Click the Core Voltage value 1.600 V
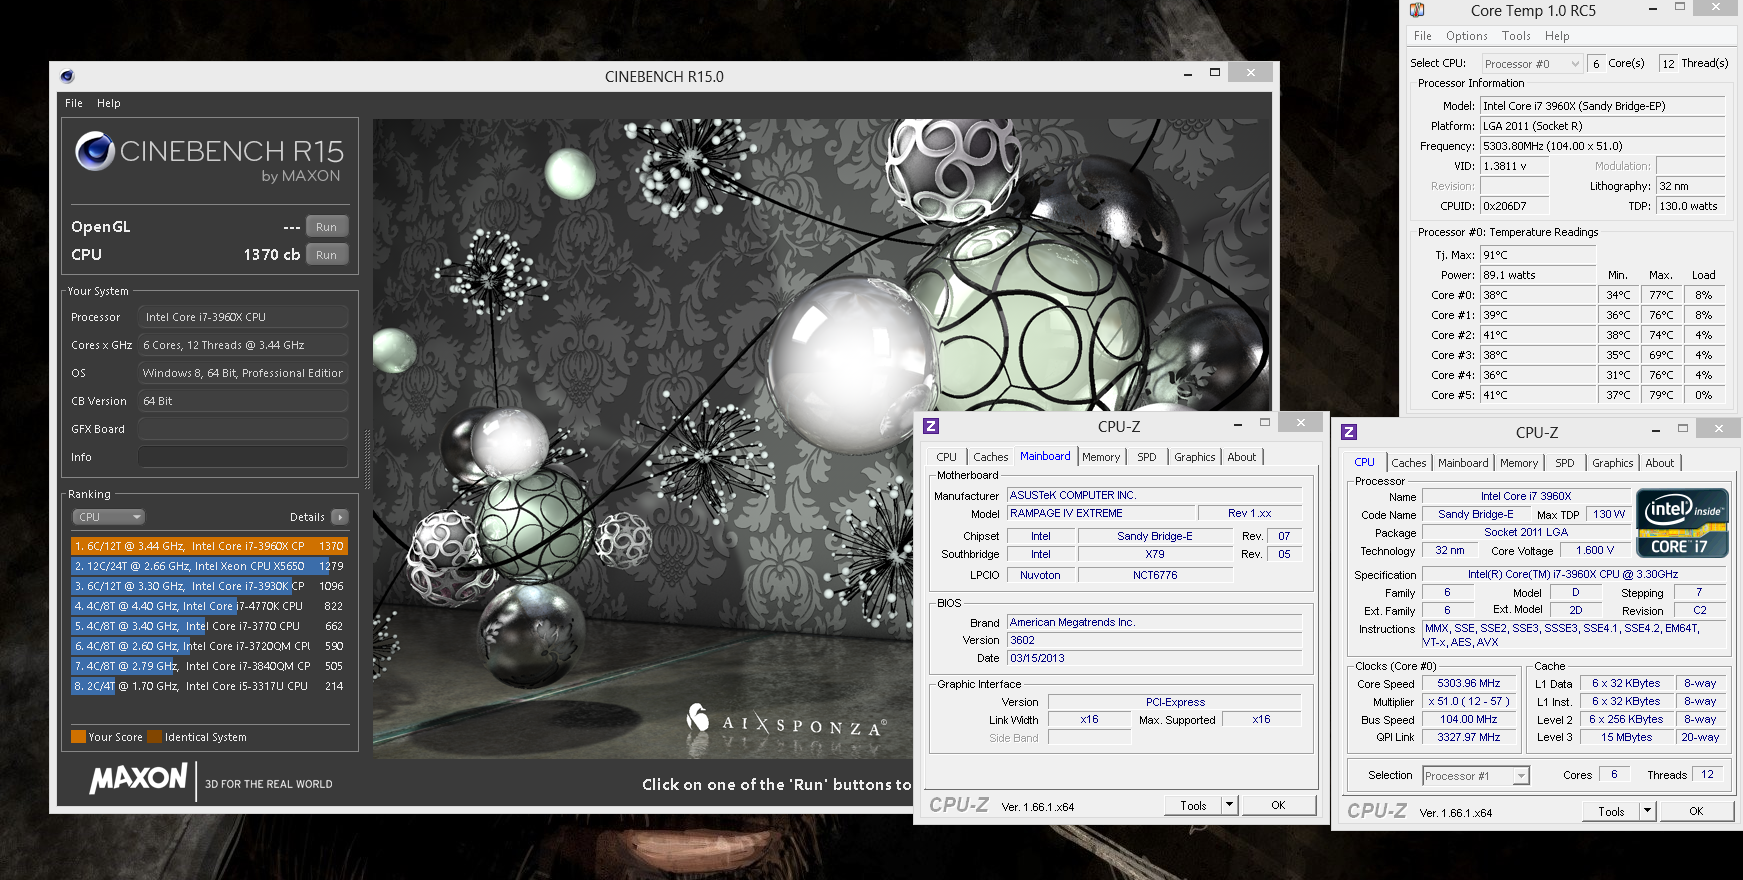This screenshot has width=1743, height=880. (1595, 551)
